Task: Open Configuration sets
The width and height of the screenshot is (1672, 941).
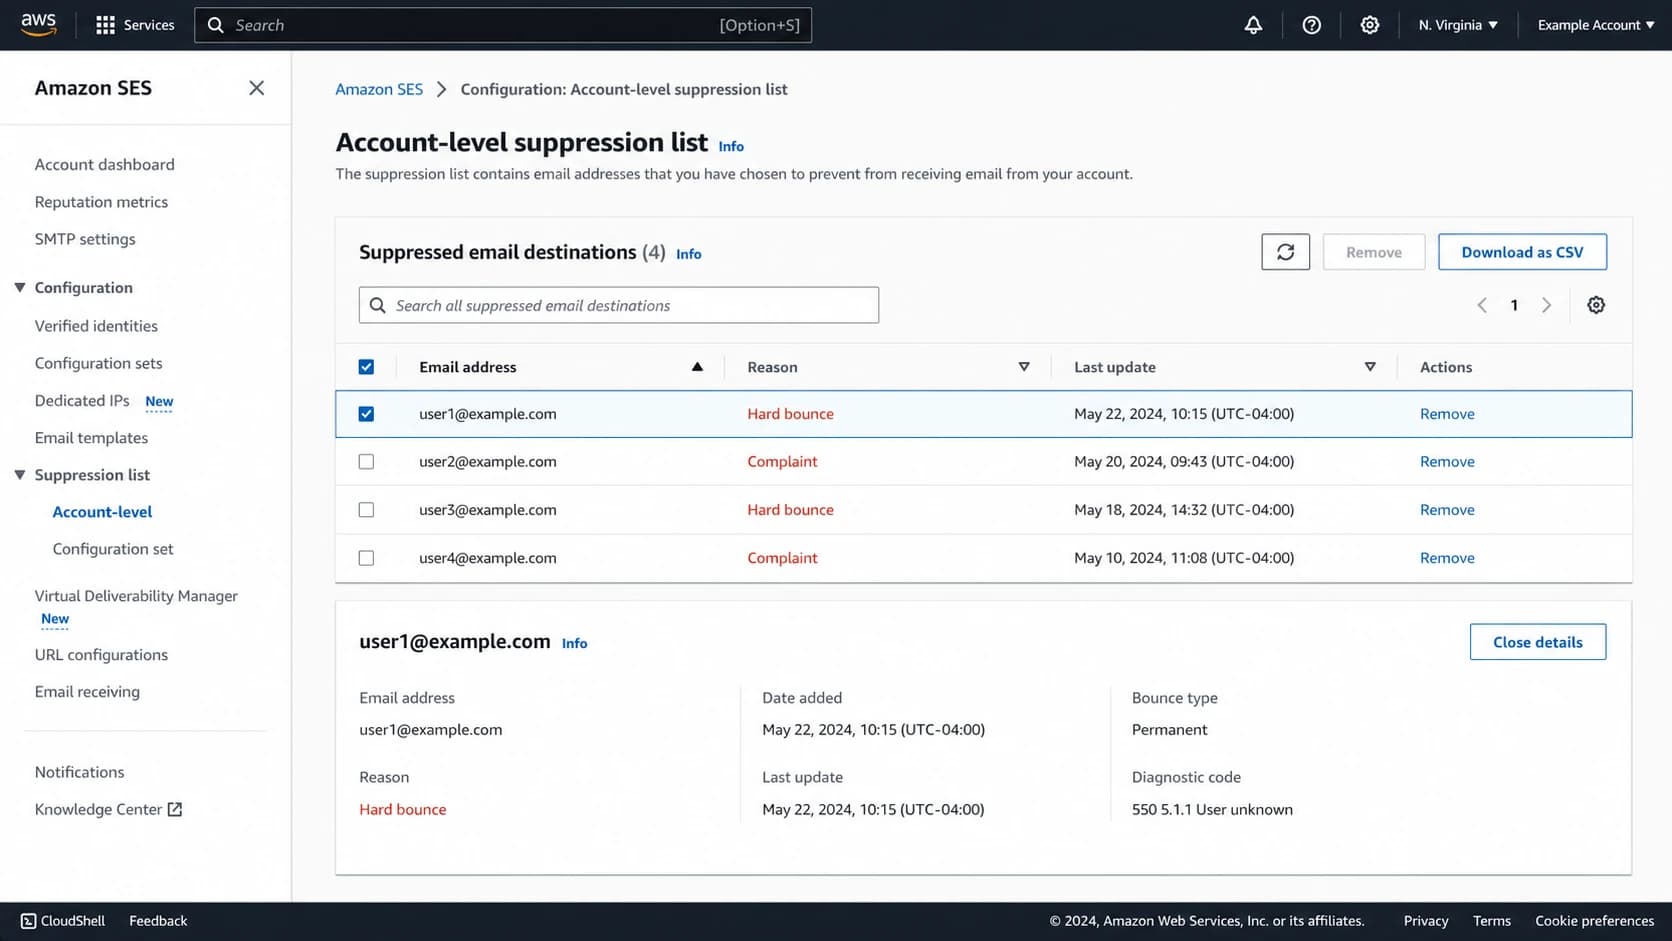Action: (x=98, y=363)
